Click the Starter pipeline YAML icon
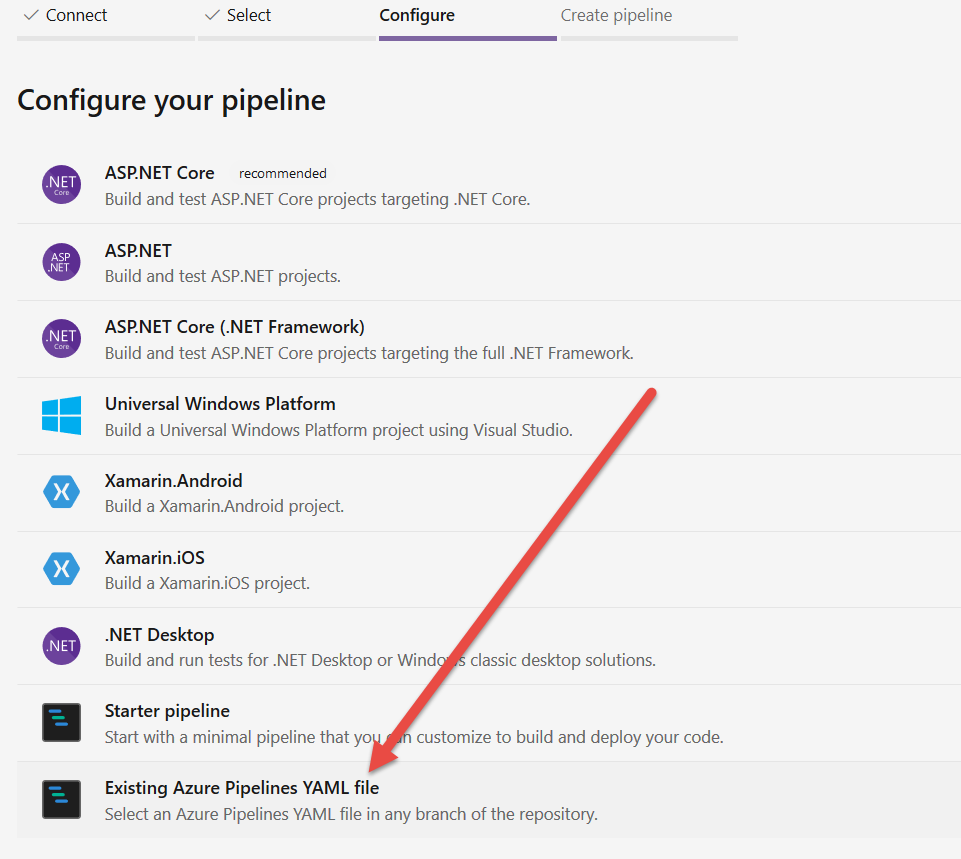This screenshot has height=859, width=961. click(61, 722)
